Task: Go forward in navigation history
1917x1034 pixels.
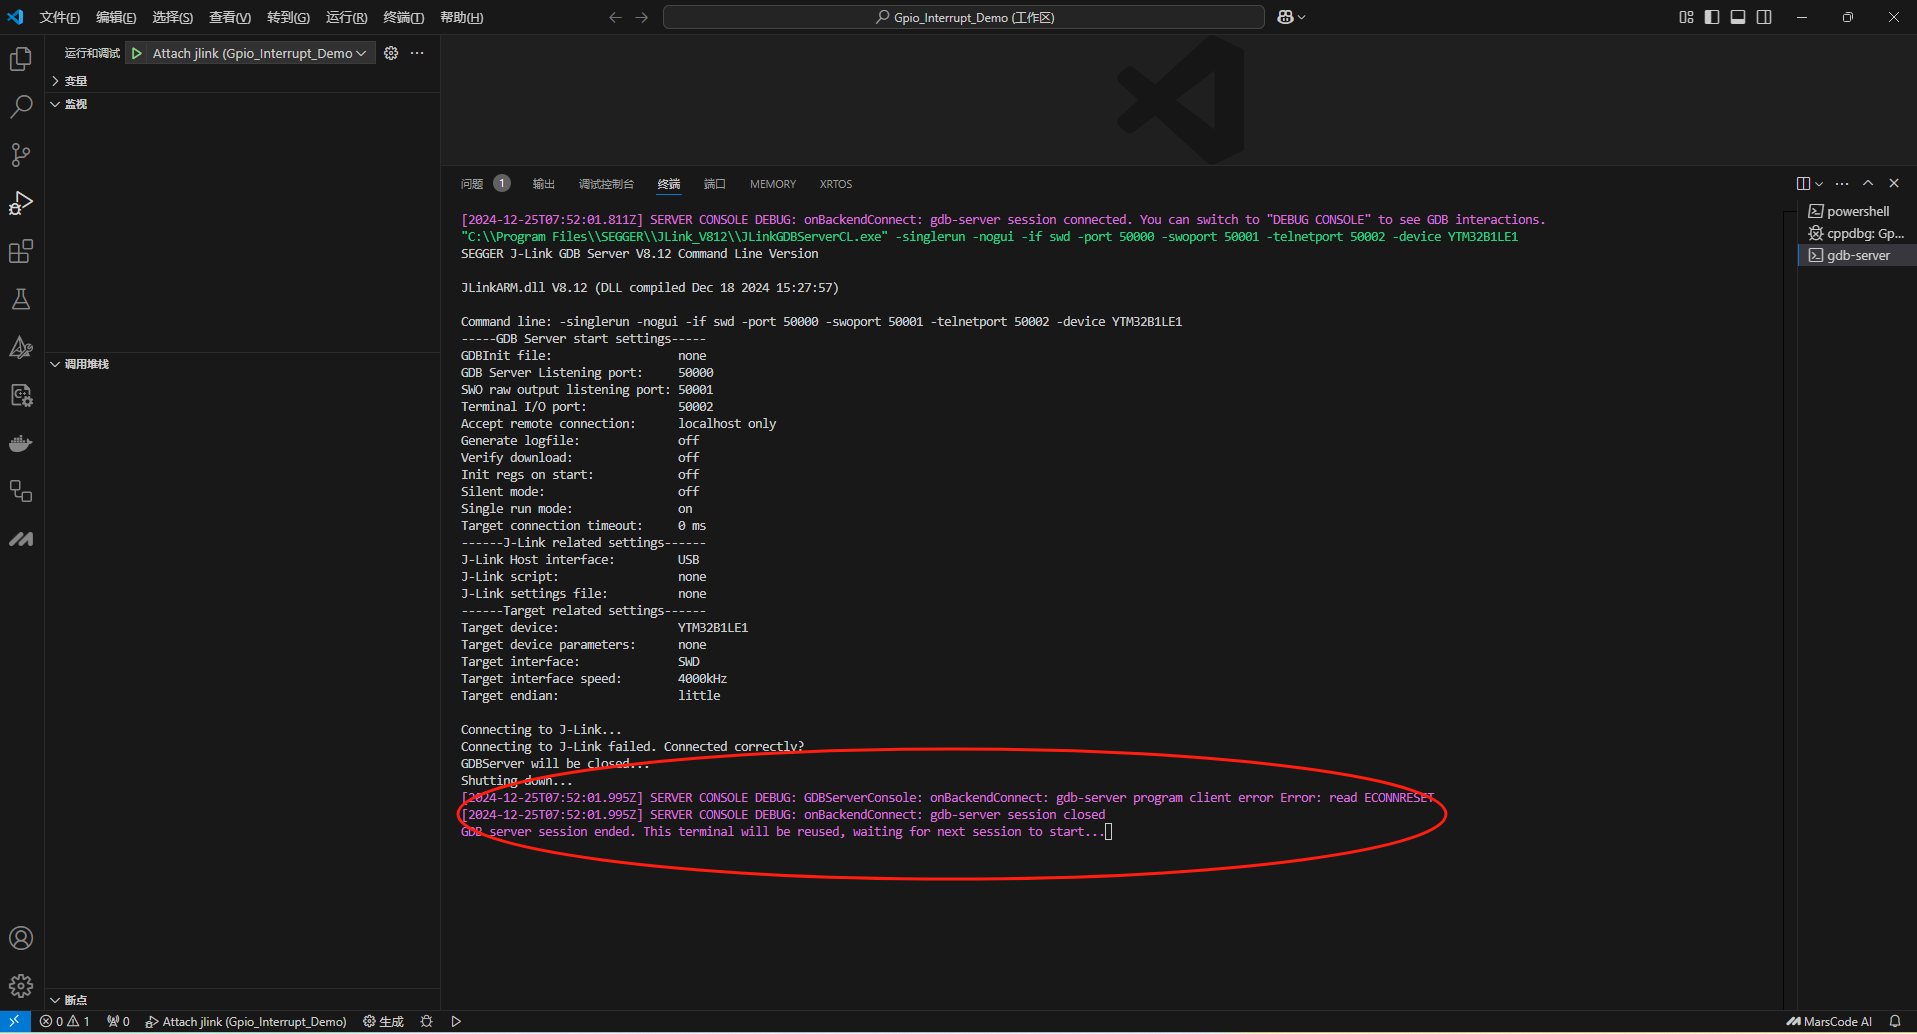Action: [x=642, y=17]
